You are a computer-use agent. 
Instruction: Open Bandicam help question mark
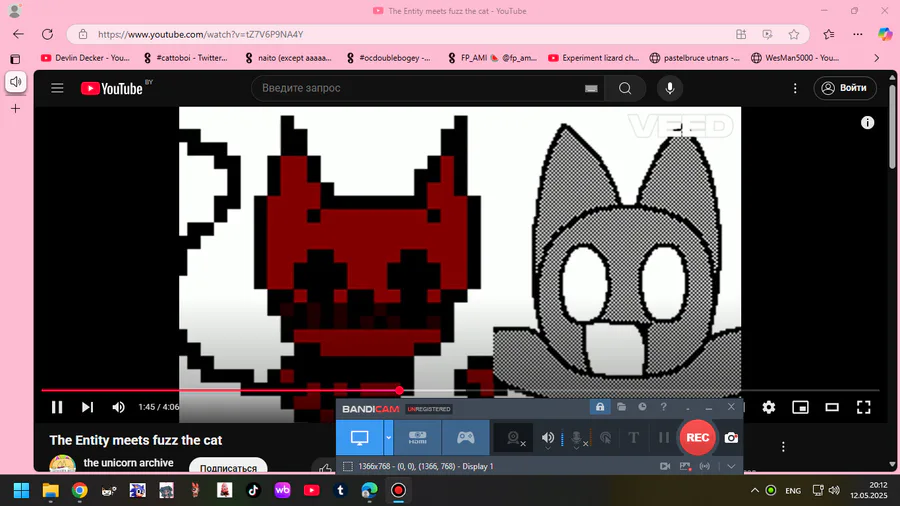[664, 407]
